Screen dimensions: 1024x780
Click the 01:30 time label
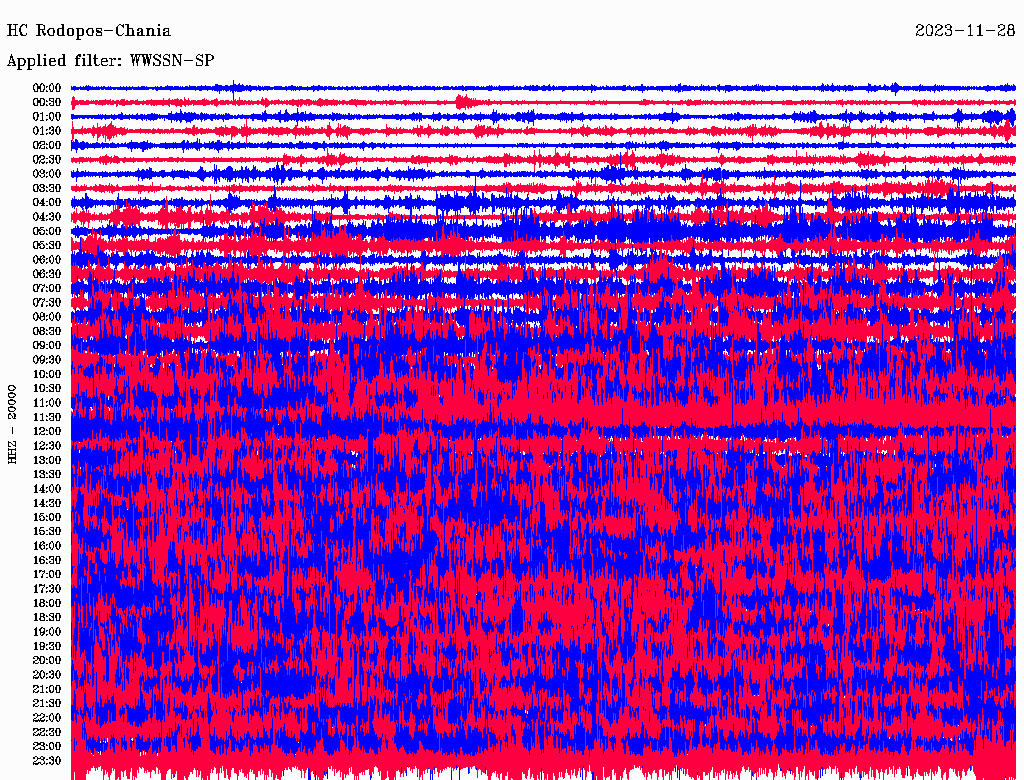pyautogui.click(x=47, y=131)
